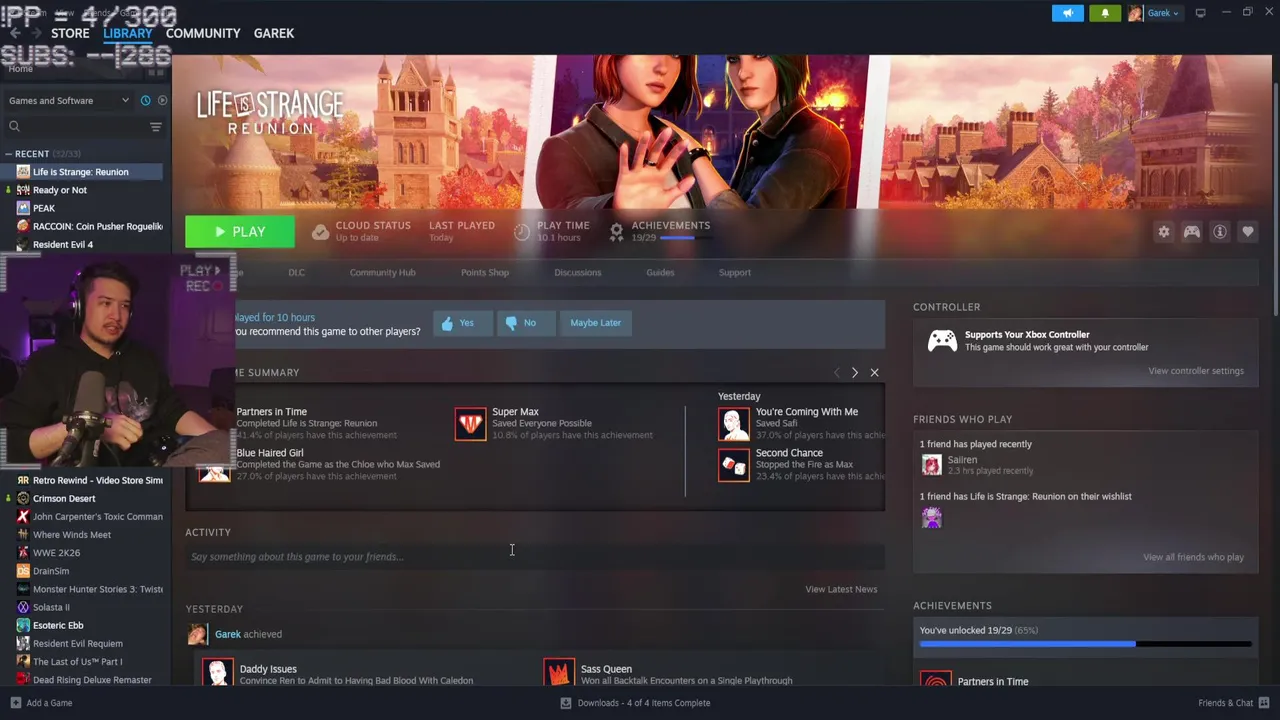Click You're Coming With Me achievement icon

click(x=733, y=423)
